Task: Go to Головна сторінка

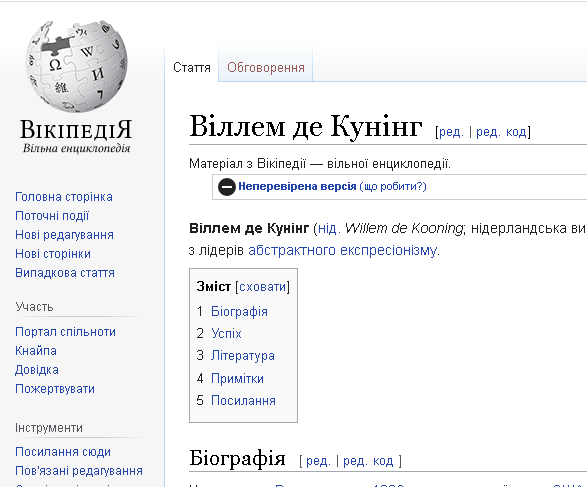Action: pyautogui.click(x=64, y=197)
